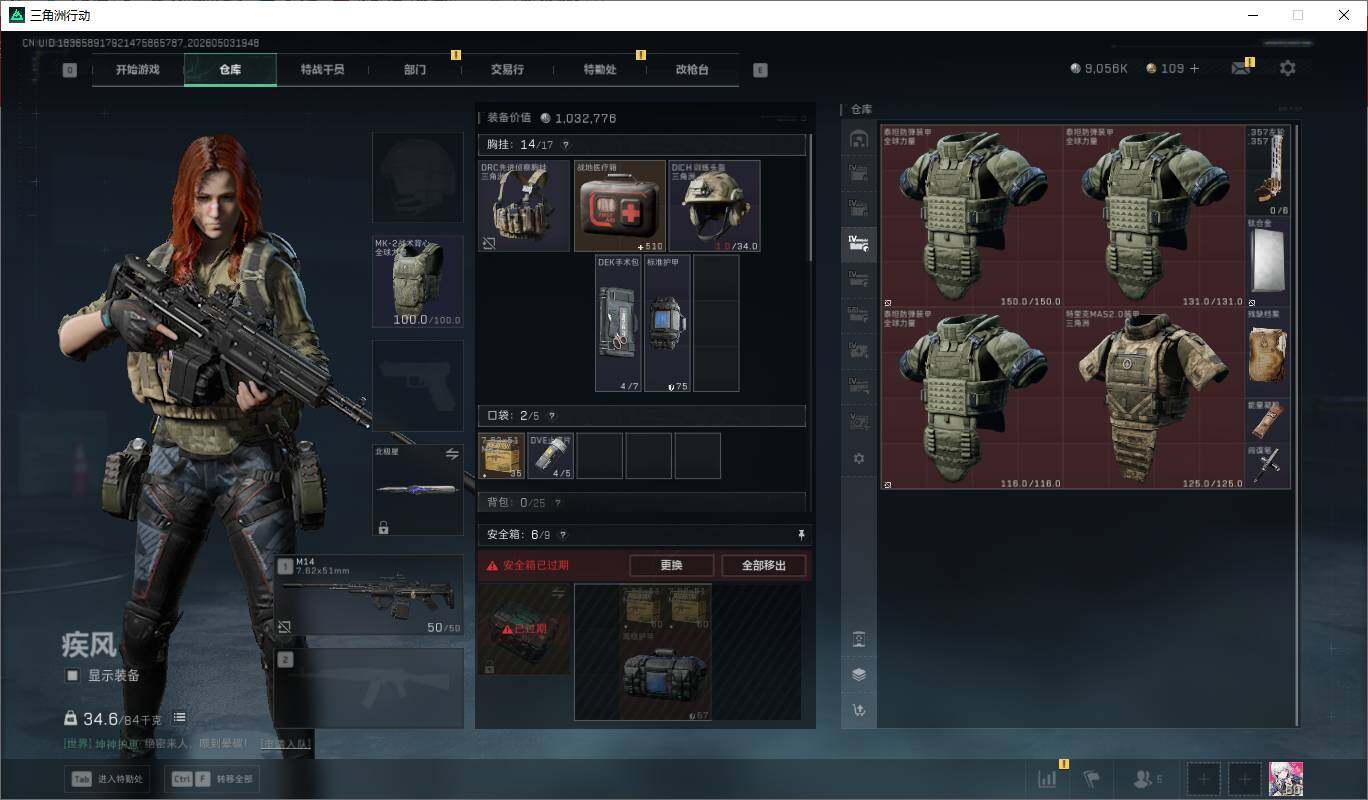Screen dimensions: 1368x800
Task: Select the 能量凝胶 item in warehouse
Action: point(1268,420)
